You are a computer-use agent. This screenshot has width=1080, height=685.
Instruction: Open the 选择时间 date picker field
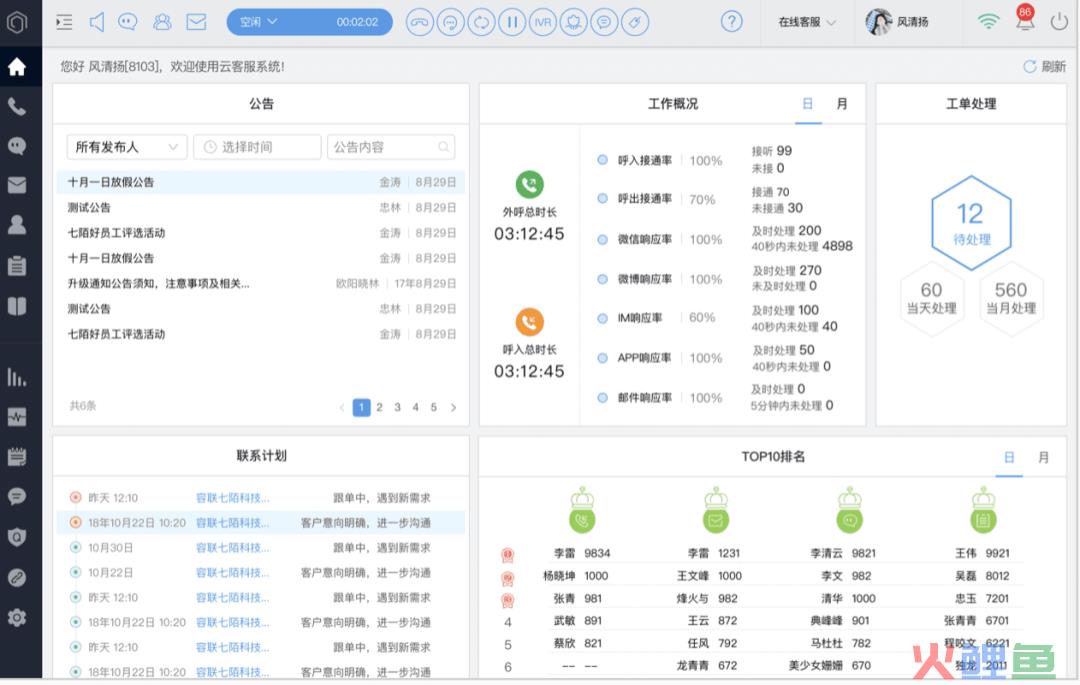pyautogui.click(x=257, y=147)
